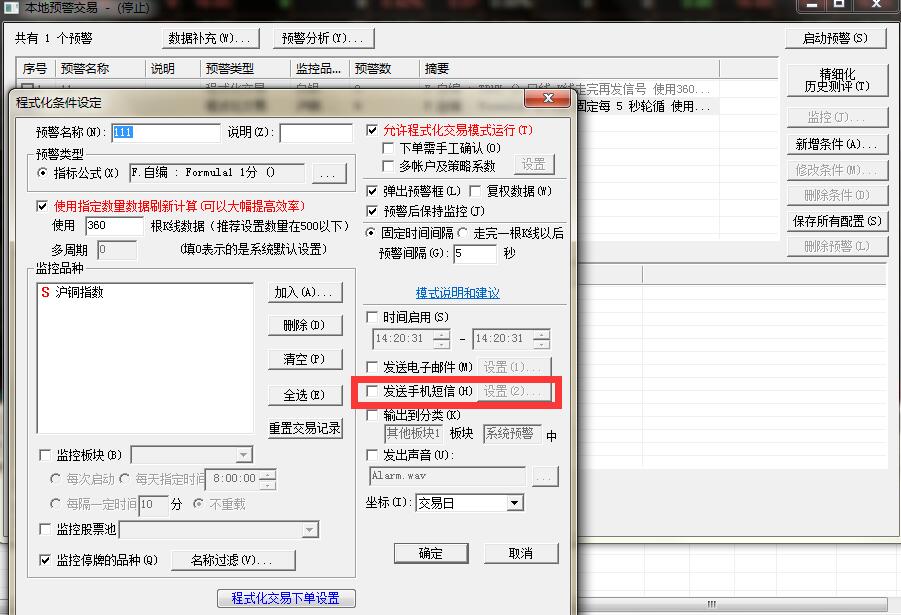The width and height of the screenshot is (901, 615).
Task: Click the browse button next to Alarm.wav
Action: point(544,478)
